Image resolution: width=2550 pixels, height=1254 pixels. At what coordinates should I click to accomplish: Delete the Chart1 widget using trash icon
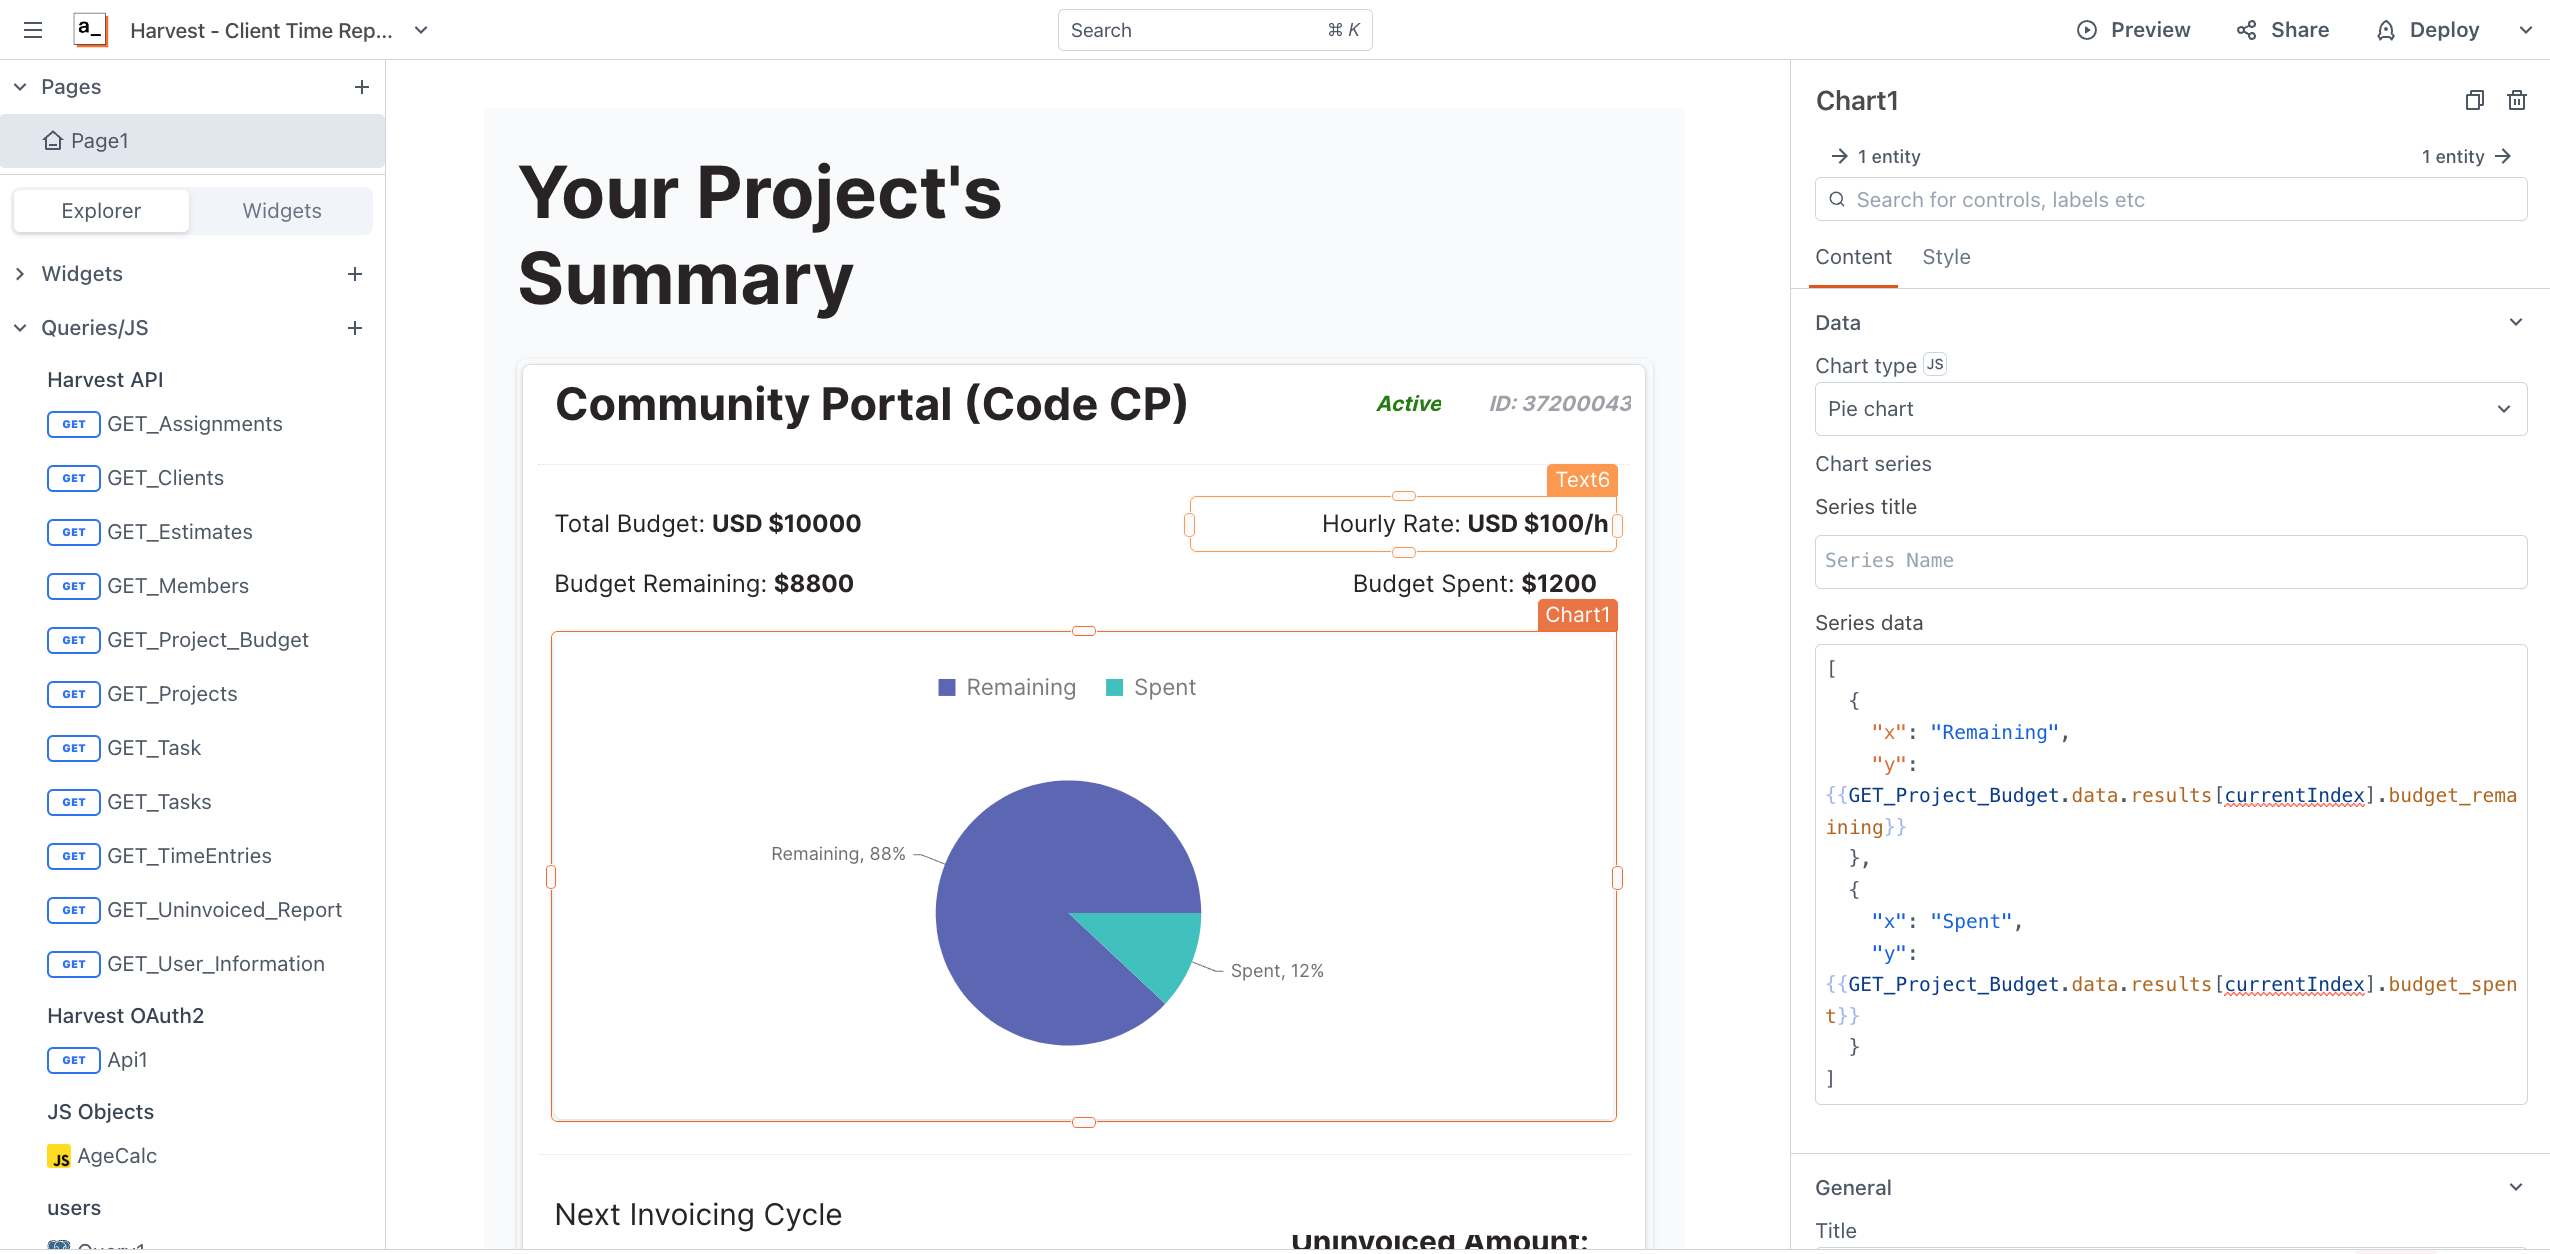point(2517,100)
